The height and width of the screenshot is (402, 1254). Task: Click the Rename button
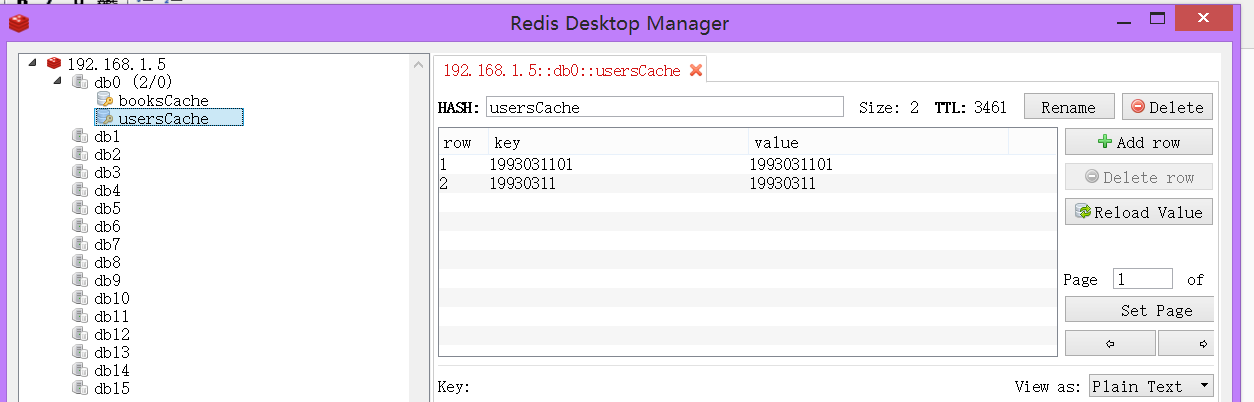[x=1068, y=107]
